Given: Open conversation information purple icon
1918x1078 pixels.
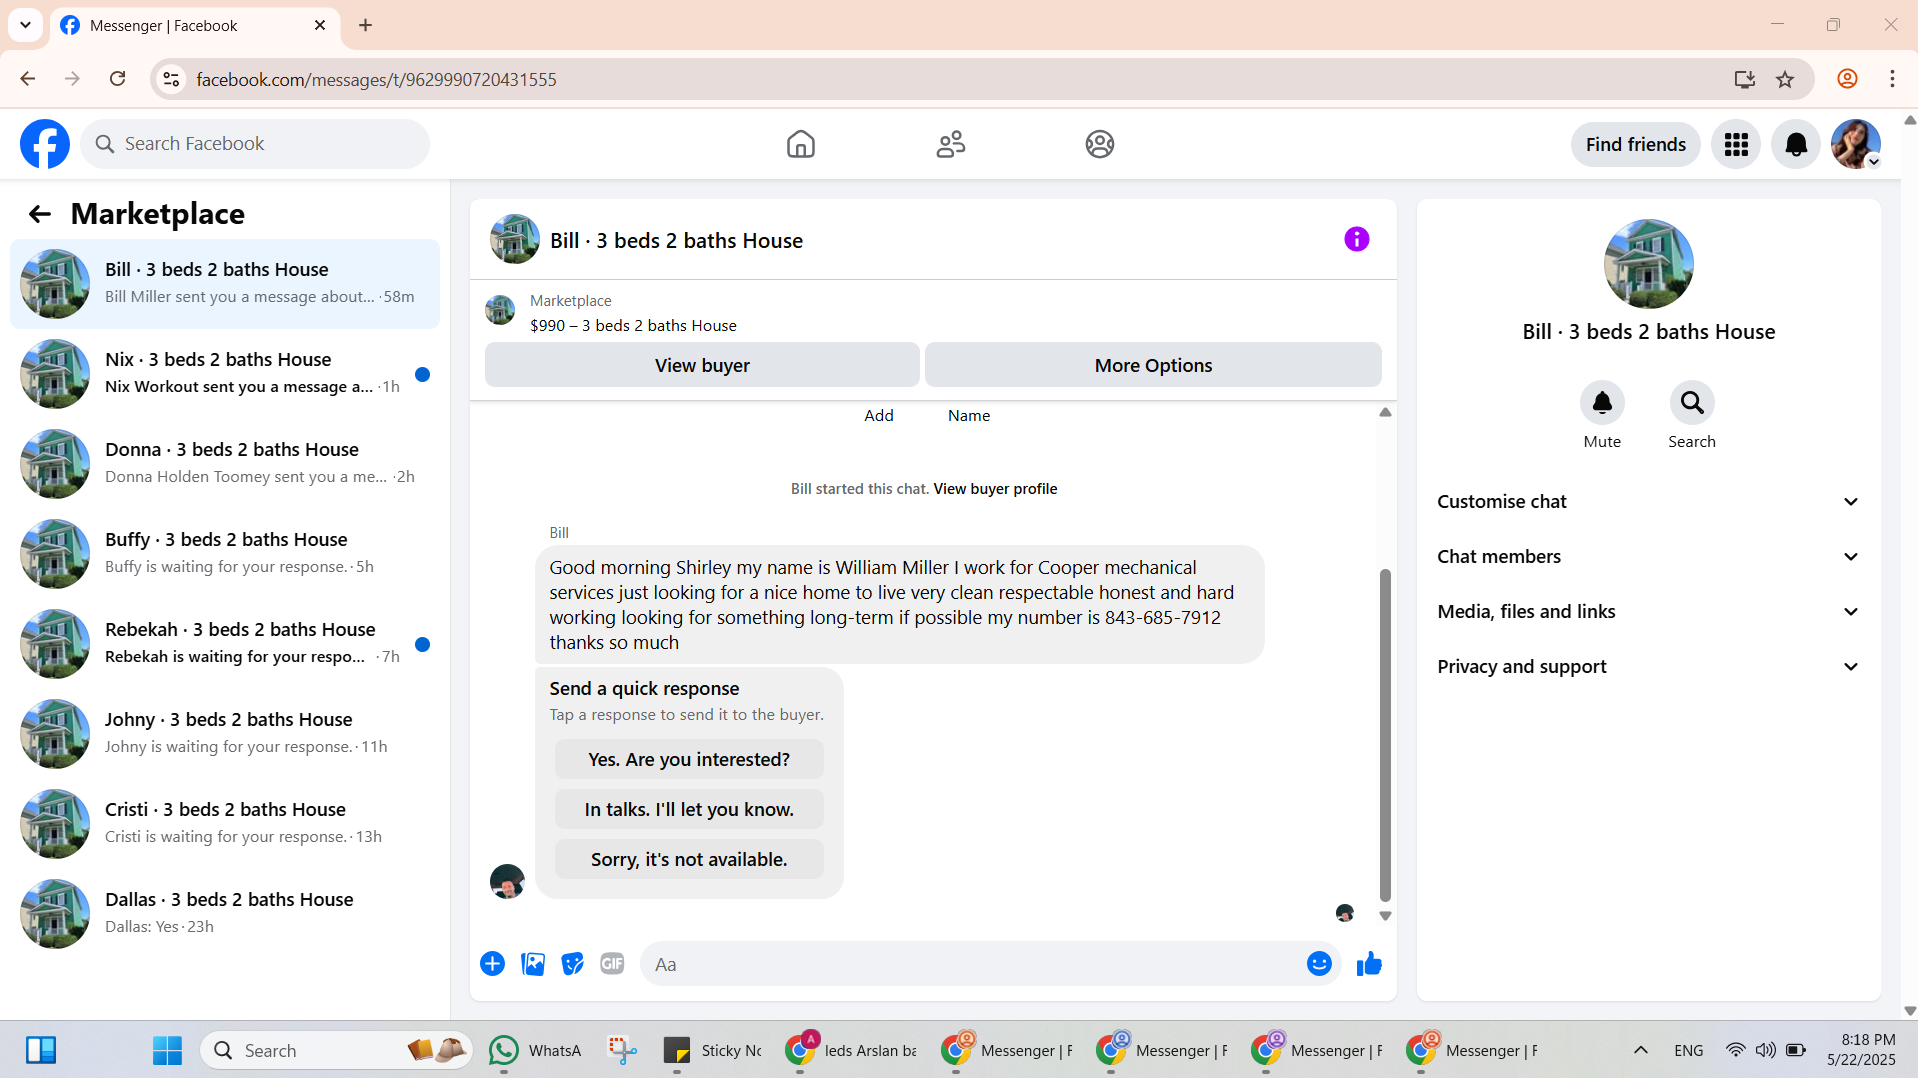Looking at the screenshot, I should (1357, 239).
